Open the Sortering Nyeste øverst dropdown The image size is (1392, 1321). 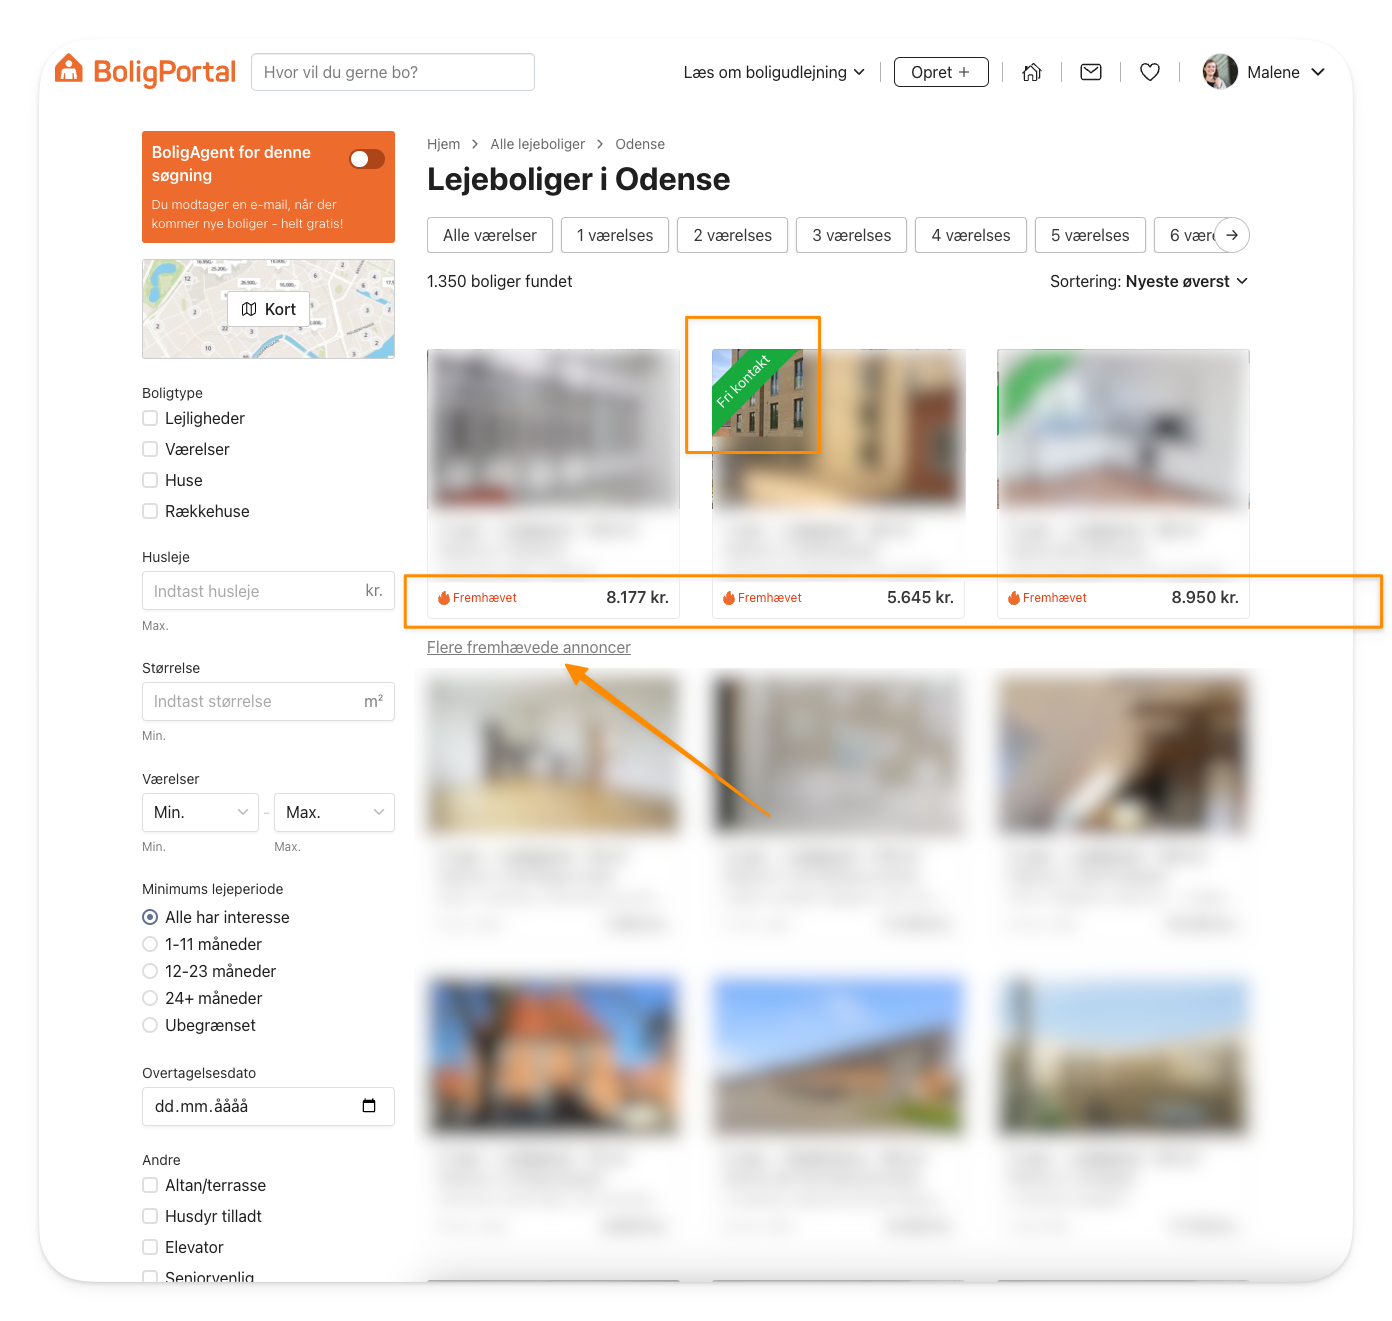tap(1148, 281)
